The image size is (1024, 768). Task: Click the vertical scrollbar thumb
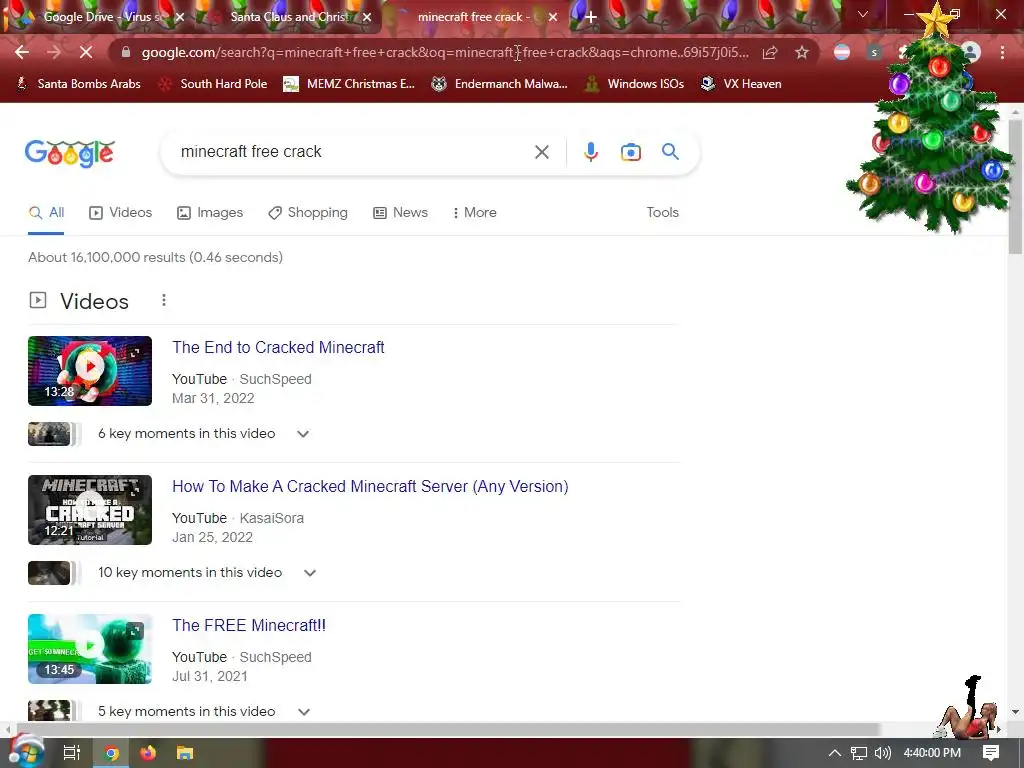[x=1015, y=186]
